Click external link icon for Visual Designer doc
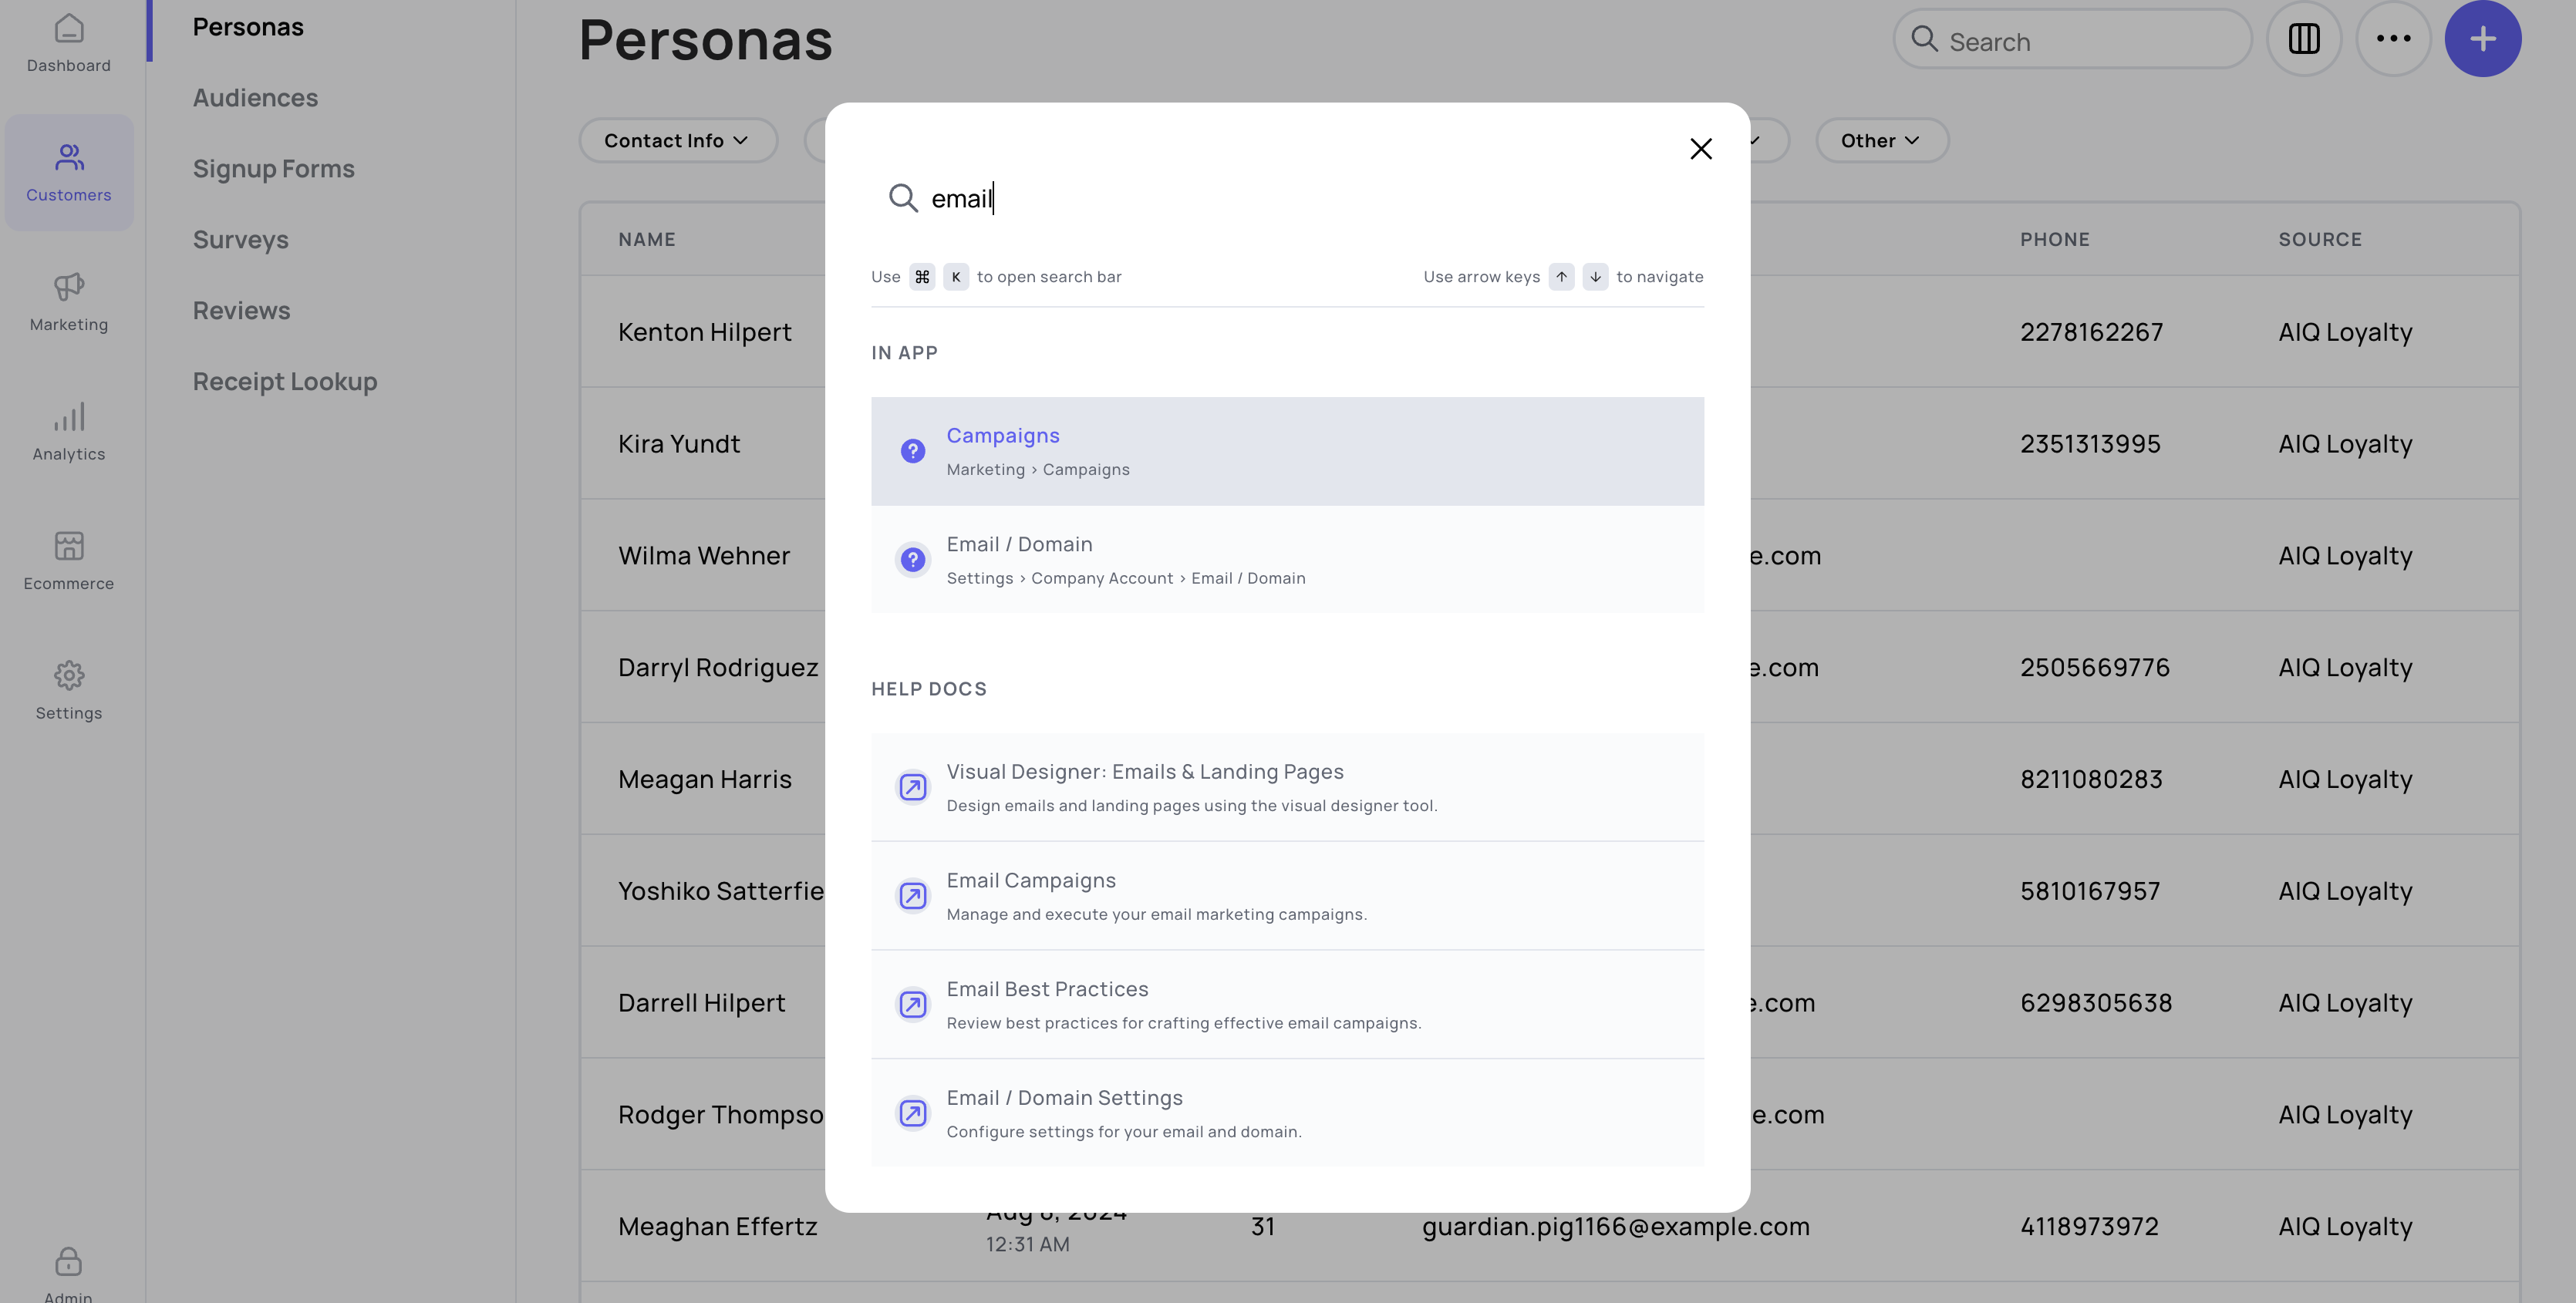 912,787
